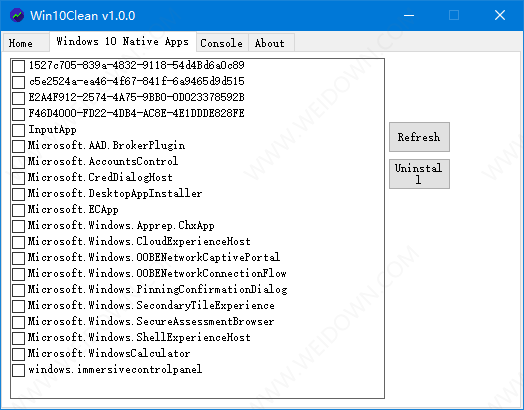Screen dimensions: 524x410
Task: Check Microsoft.Windows.OOBENetworkCaptivePortal checkbox
Action: click(x=18, y=258)
